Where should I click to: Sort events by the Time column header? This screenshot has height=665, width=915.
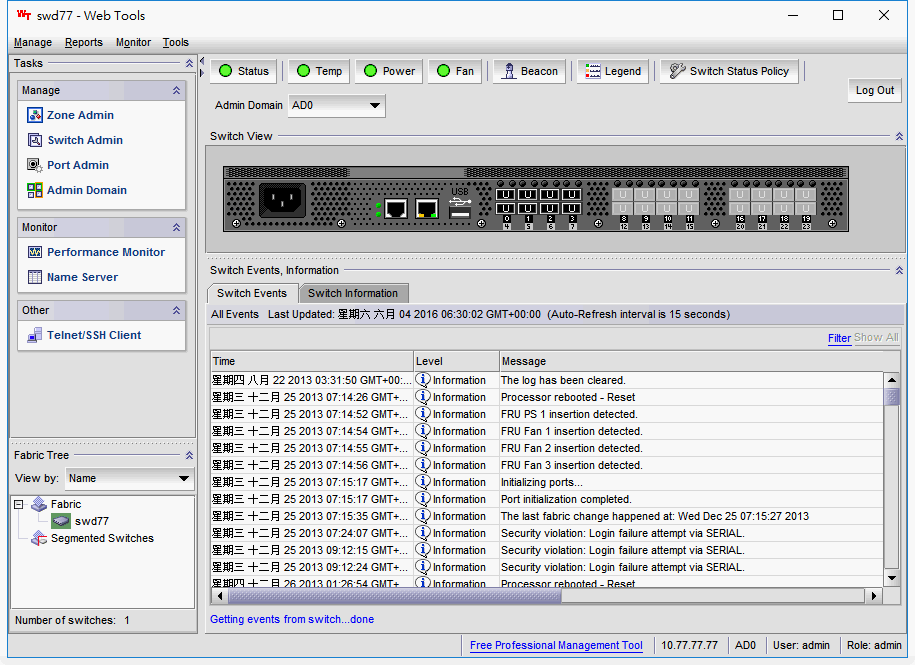pyautogui.click(x=312, y=361)
